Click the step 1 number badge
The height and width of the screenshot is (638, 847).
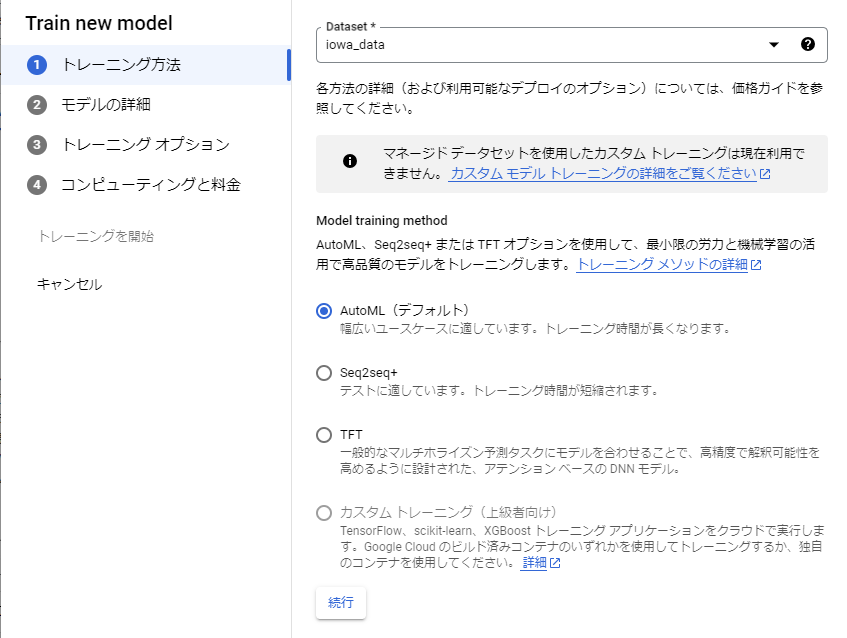[37, 65]
